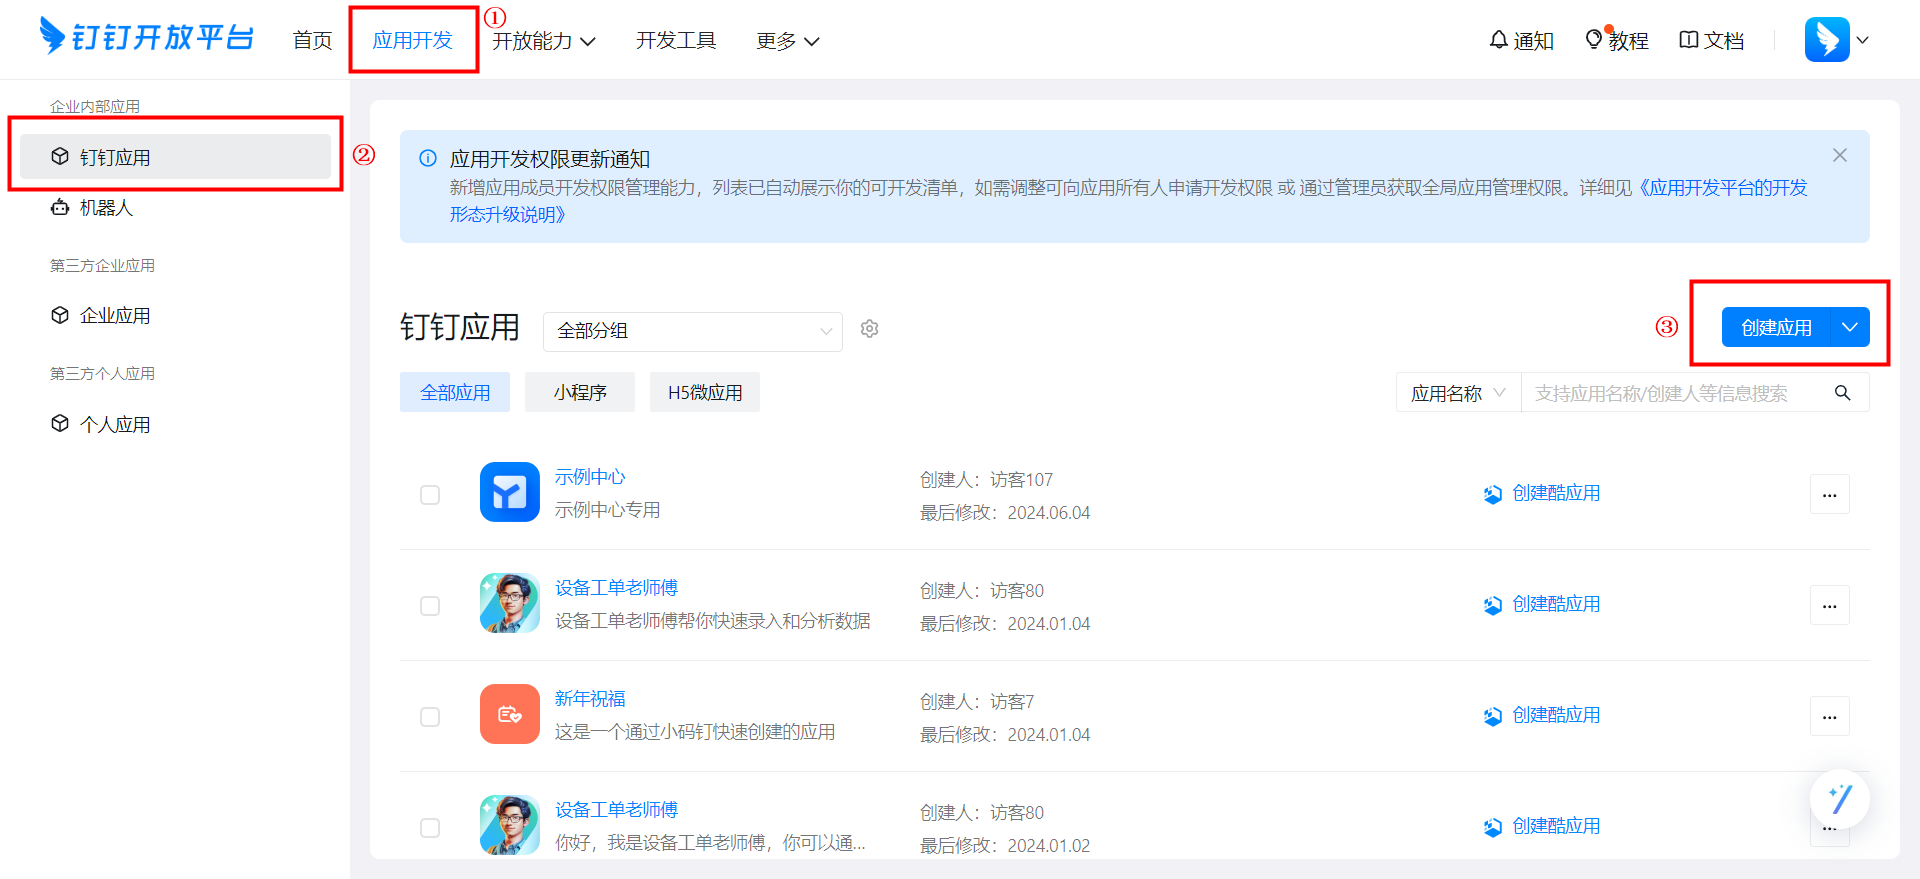Select 应用开发 in top navigation
Viewport: 1920px width, 879px height.
(412, 41)
